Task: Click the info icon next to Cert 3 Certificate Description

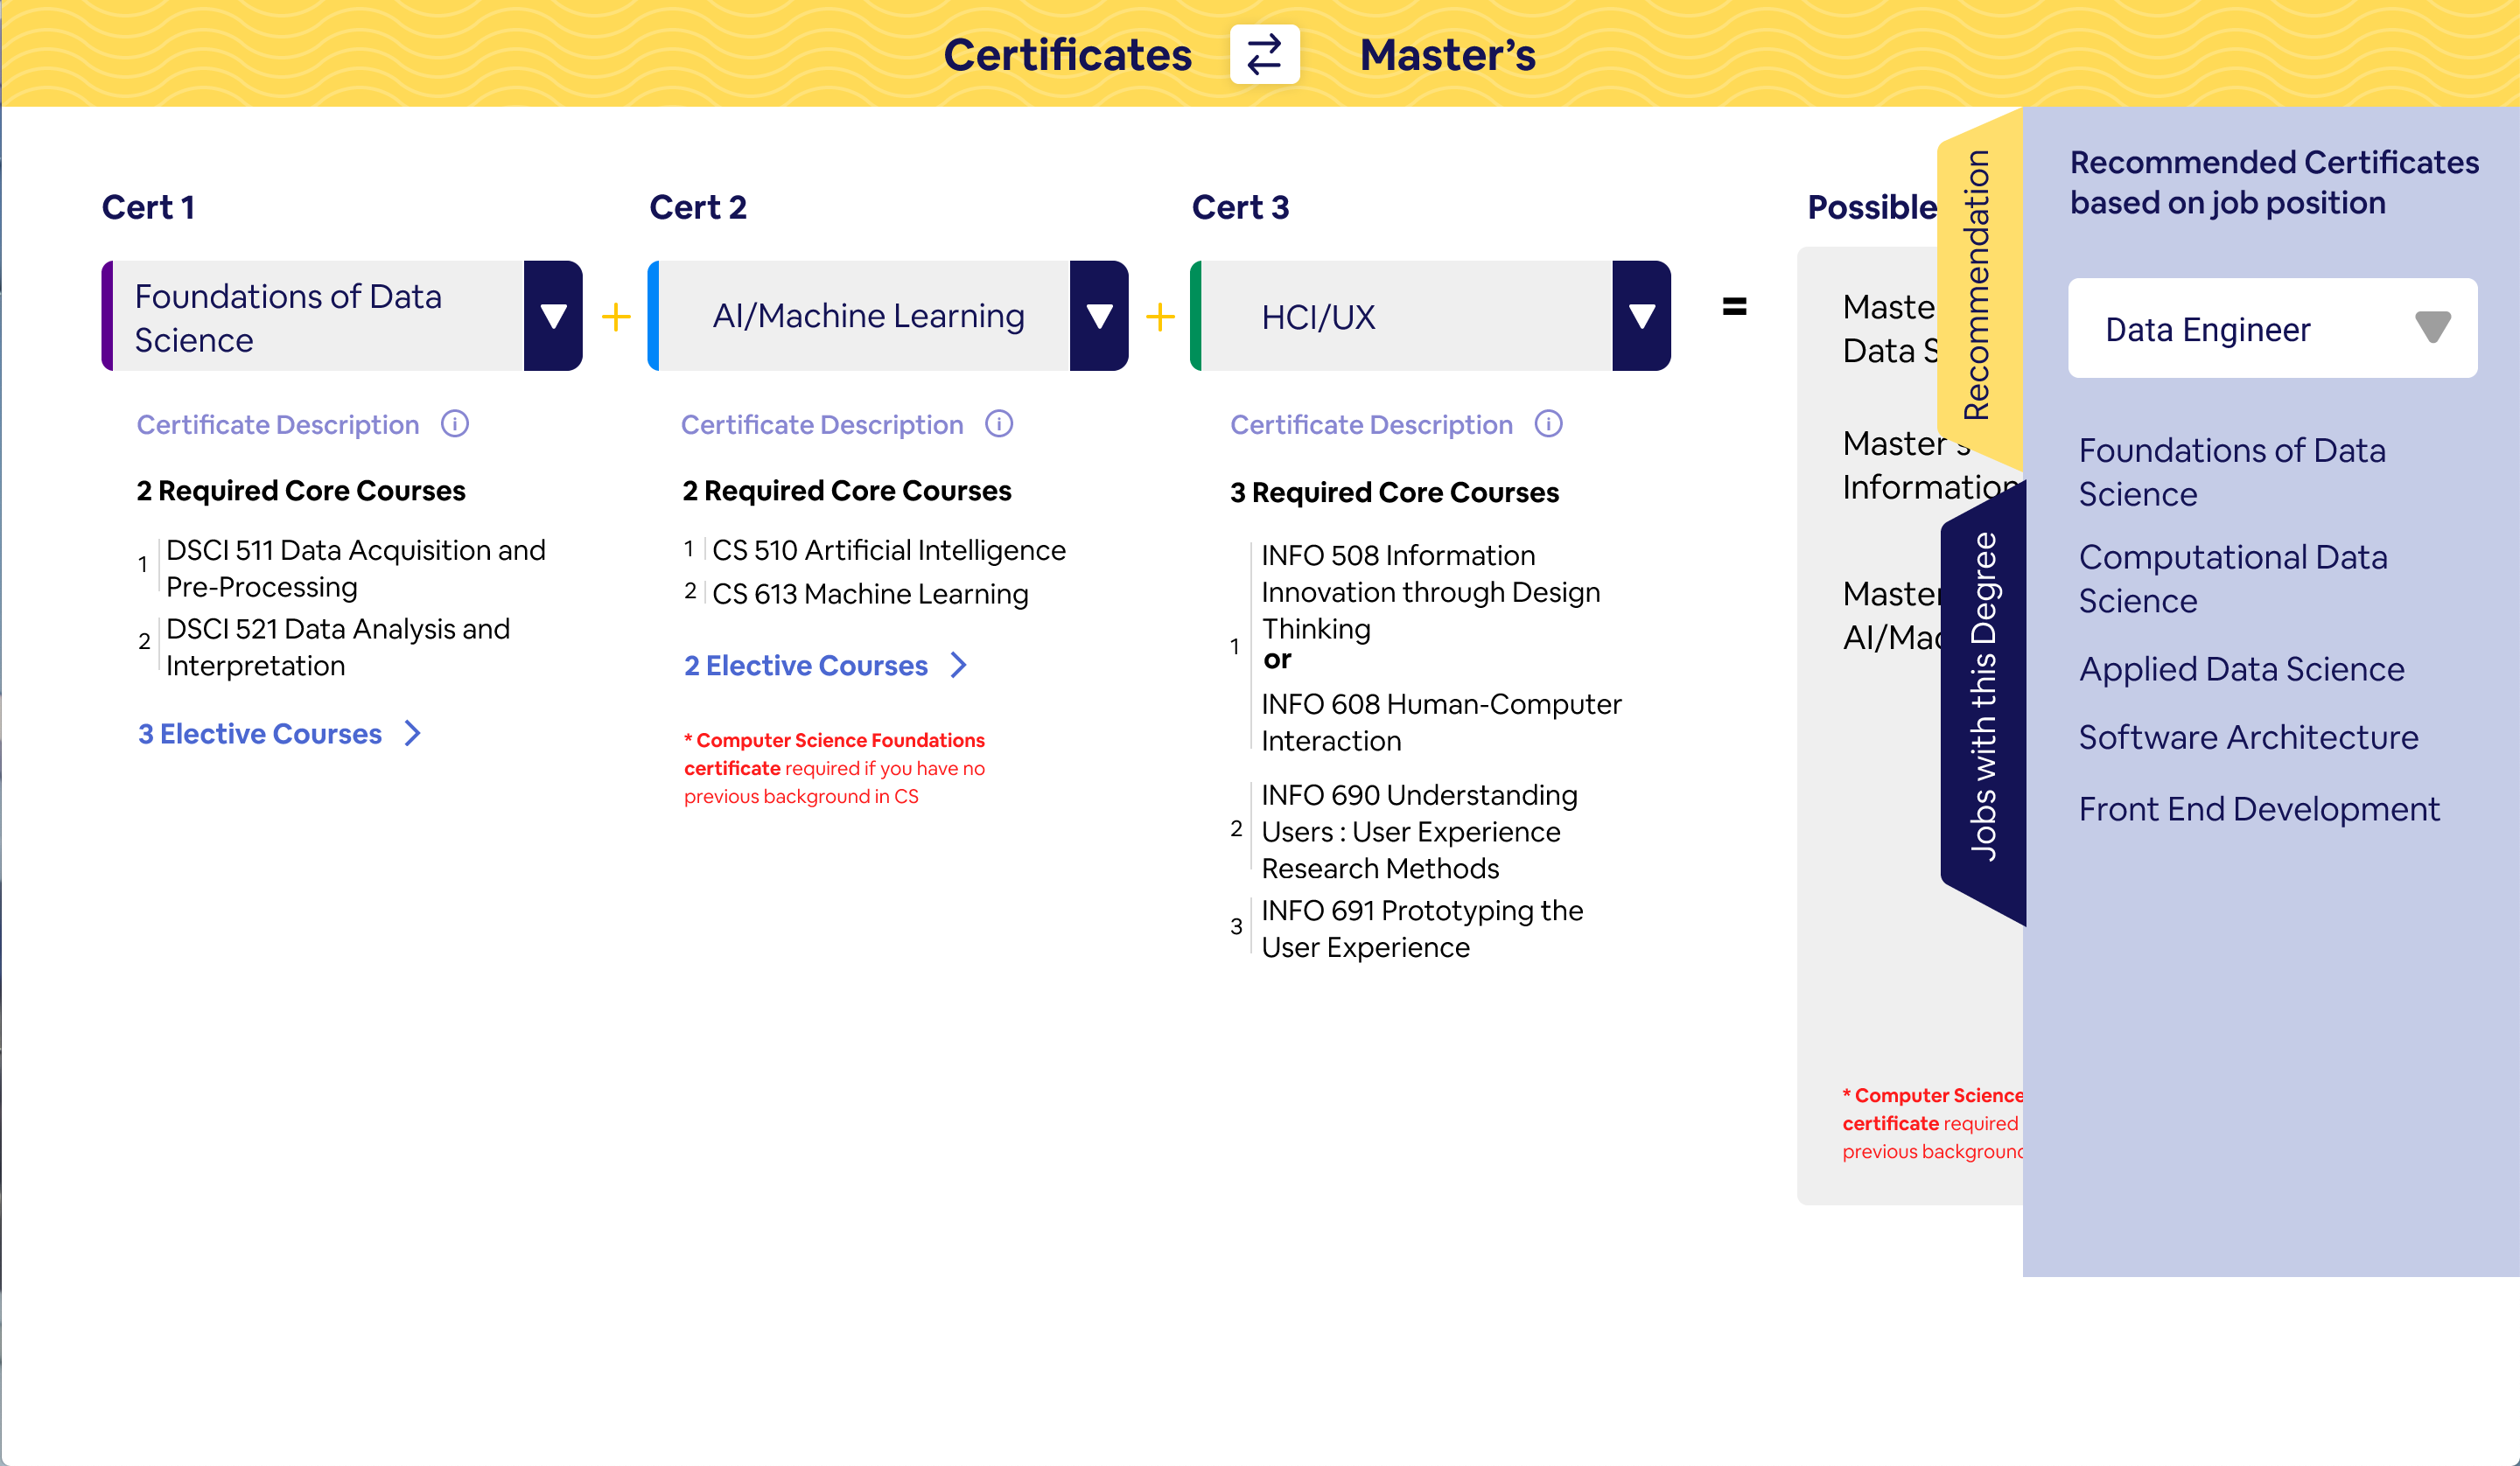Action: [1548, 424]
